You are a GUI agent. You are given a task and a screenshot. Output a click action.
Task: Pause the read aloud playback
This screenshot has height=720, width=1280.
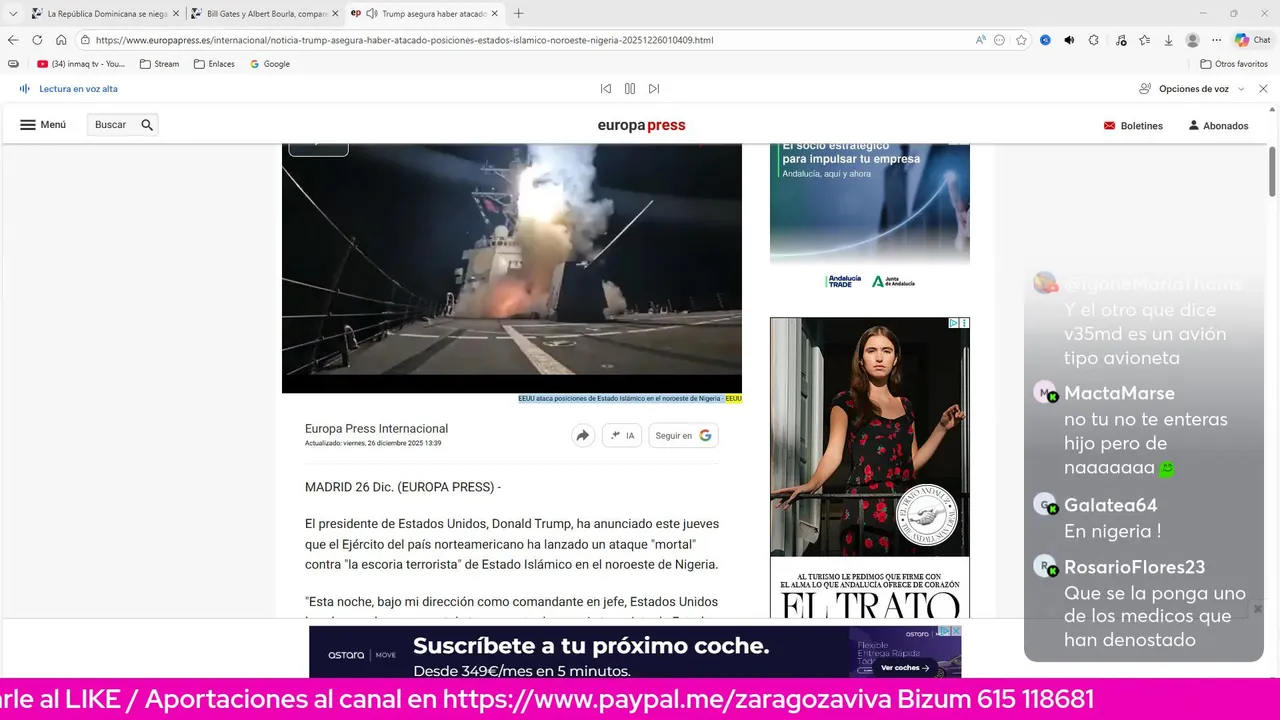point(629,89)
